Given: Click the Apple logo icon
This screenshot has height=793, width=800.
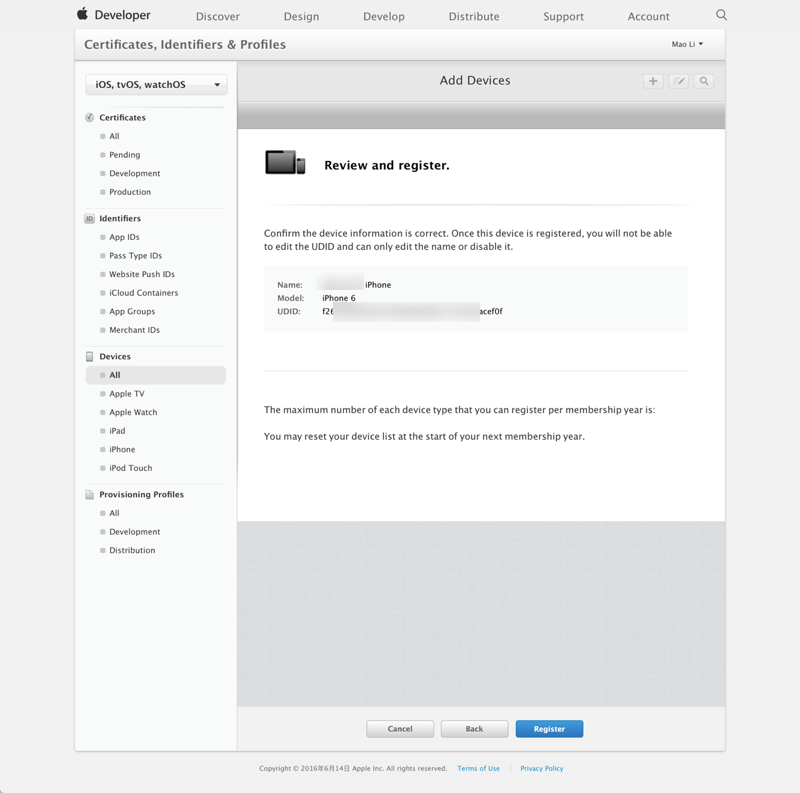Looking at the screenshot, I should [x=83, y=14].
